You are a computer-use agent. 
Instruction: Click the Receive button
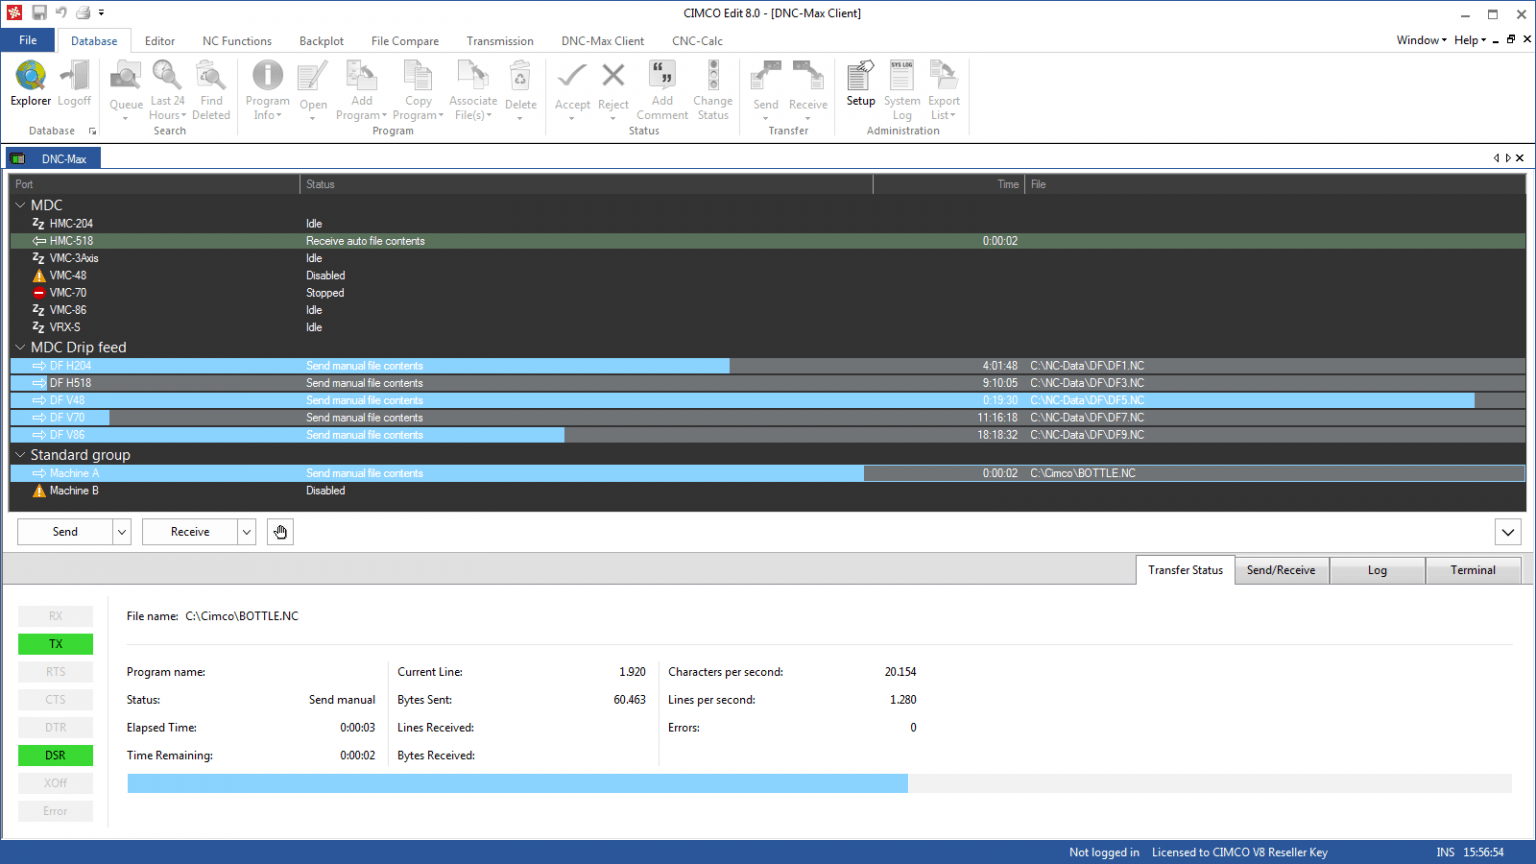tap(190, 532)
